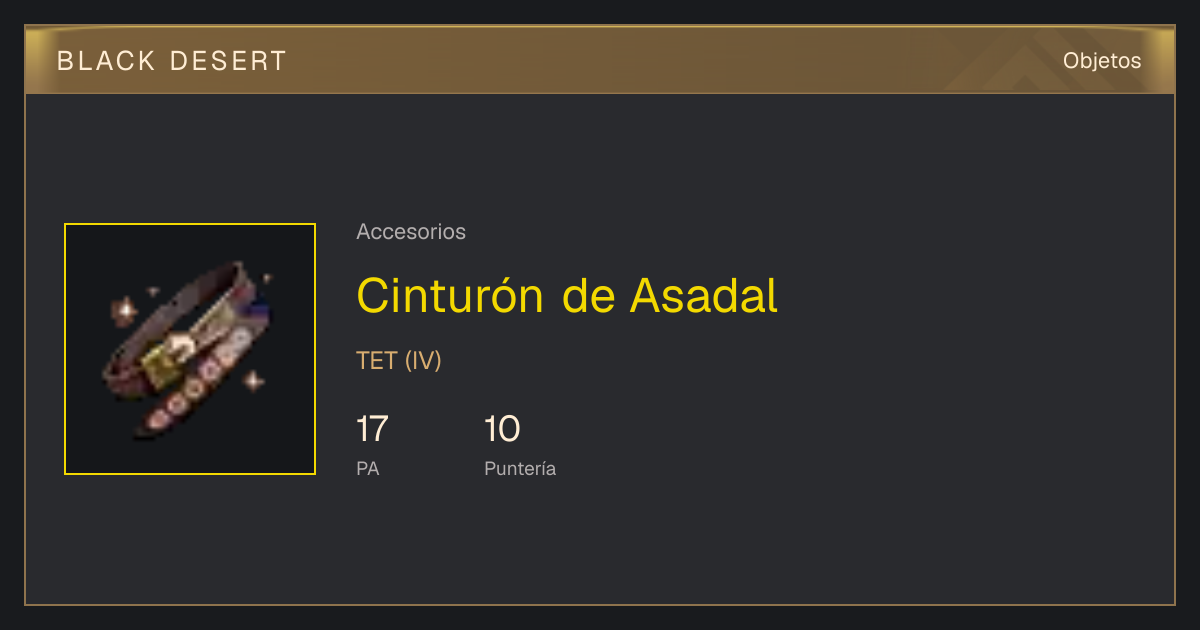Screen dimensions: 1200x630
Task: Click the Puntería stat label
Action: (x=520, y=469)
